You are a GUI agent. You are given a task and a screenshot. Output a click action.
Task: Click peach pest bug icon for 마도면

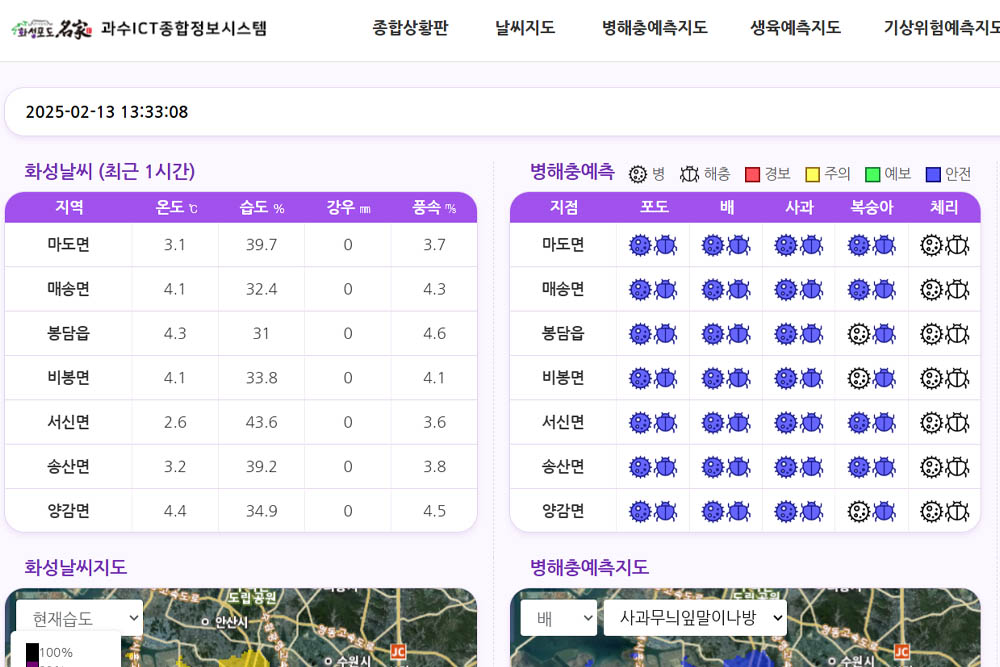click(x=884, y=245)
